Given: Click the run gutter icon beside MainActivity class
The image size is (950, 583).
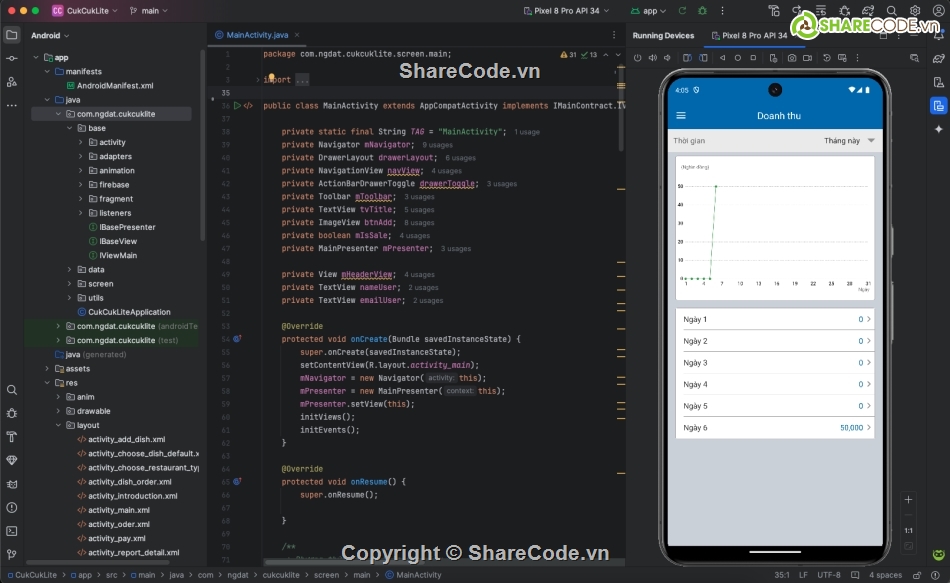Looking at the screenshot, I should click(x=238, y=105).
